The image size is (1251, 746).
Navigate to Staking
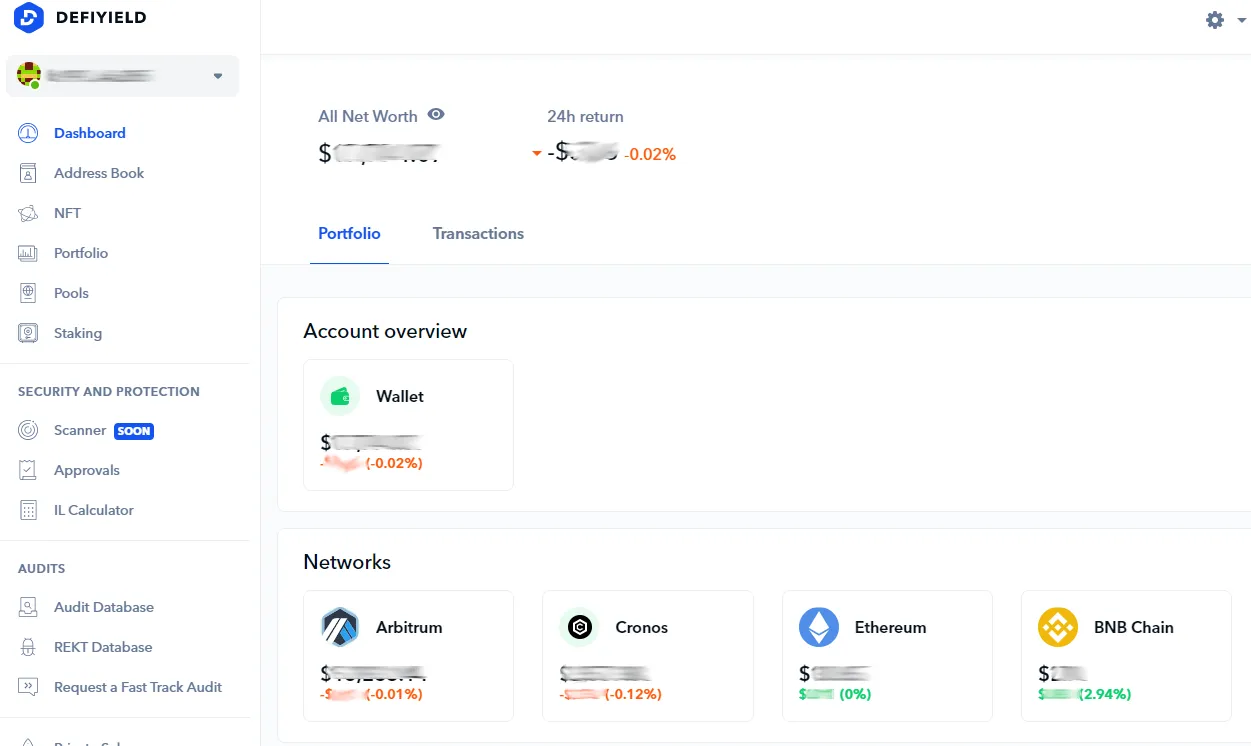78,333
